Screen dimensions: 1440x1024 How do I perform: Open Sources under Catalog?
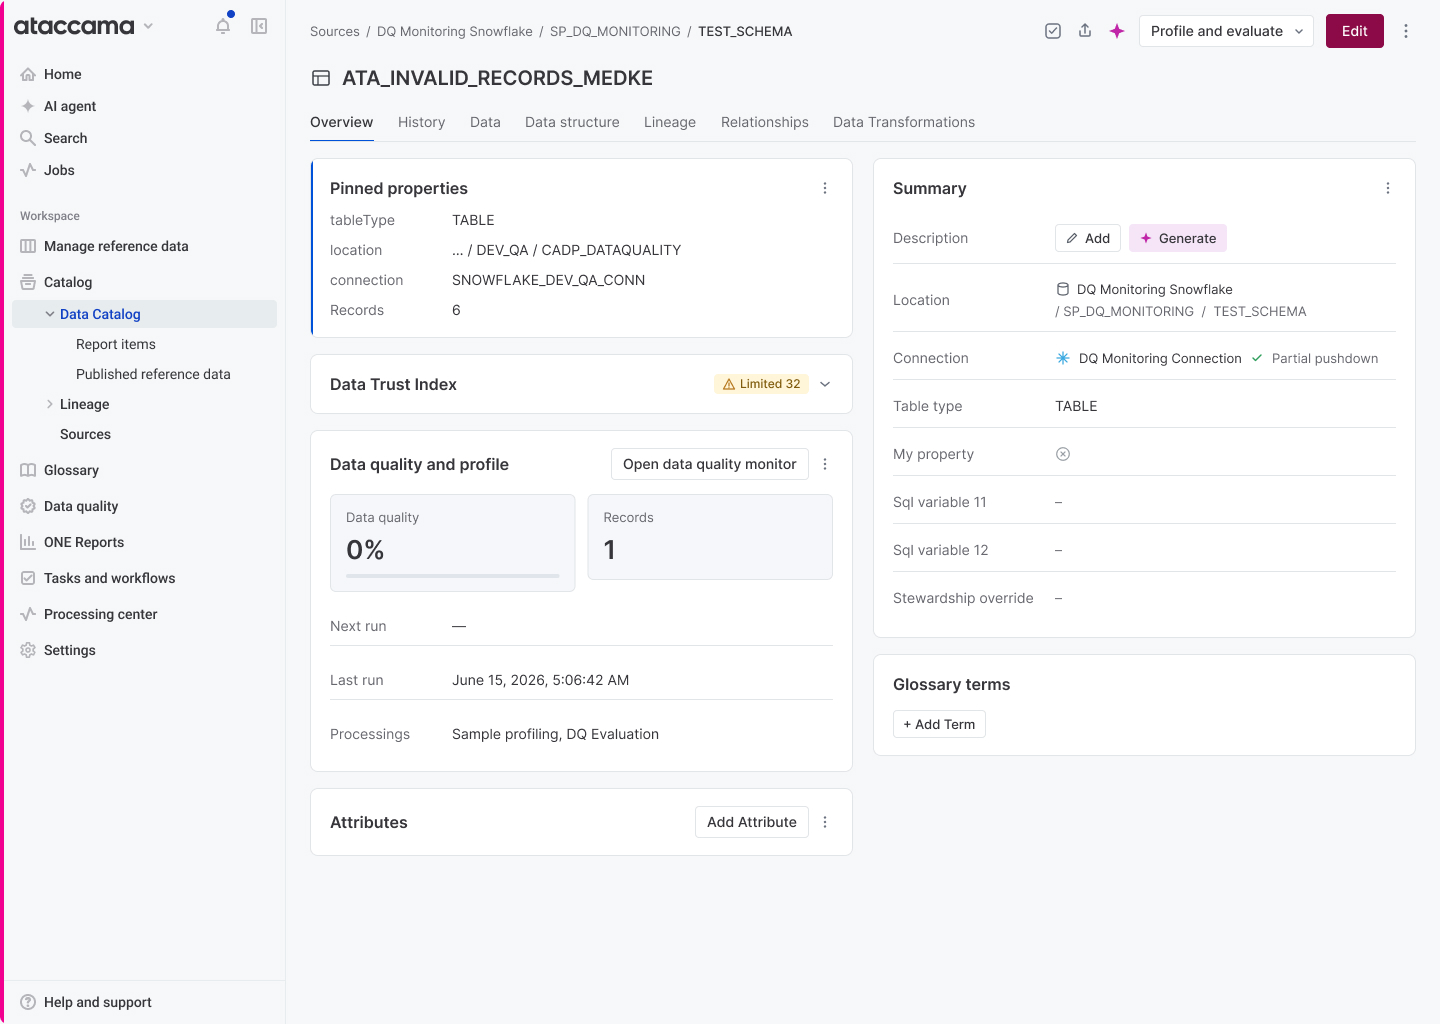click(x=85, y=434)
